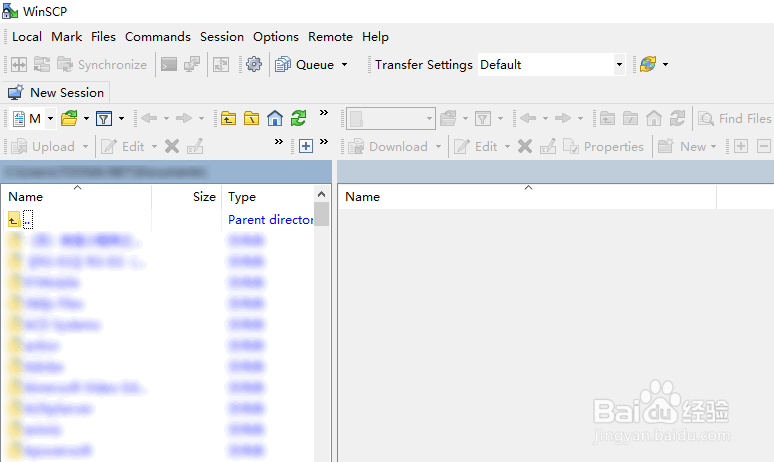This screenshot has width=774, height=462.
Task: Click the Open in PuTTY icon
Action: [192, 64]
